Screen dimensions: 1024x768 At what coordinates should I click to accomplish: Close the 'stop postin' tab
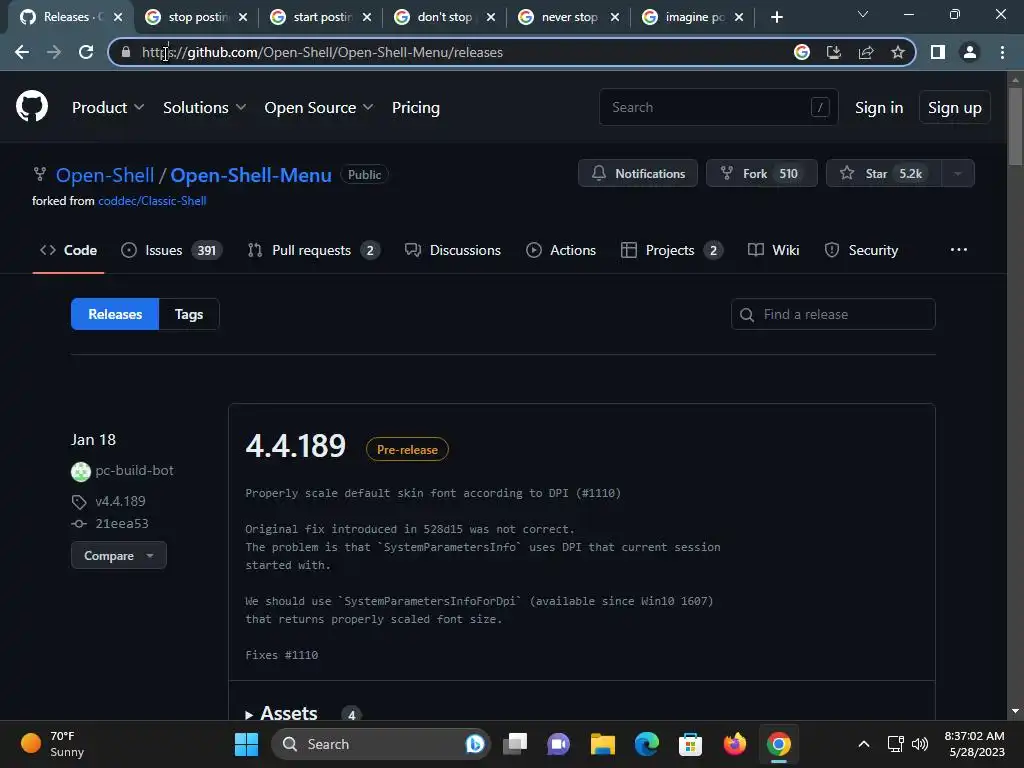(x=243, y=18)
